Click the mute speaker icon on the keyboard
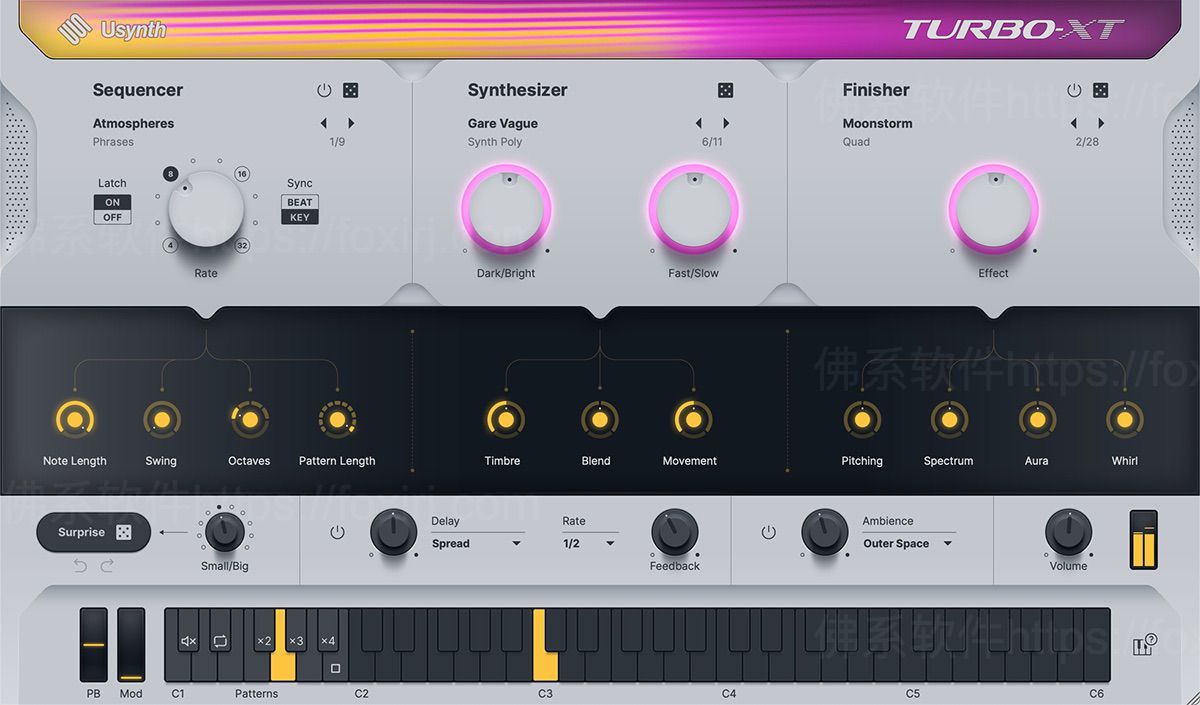This screenshot has height=705, width=1200. coord(188,641)
